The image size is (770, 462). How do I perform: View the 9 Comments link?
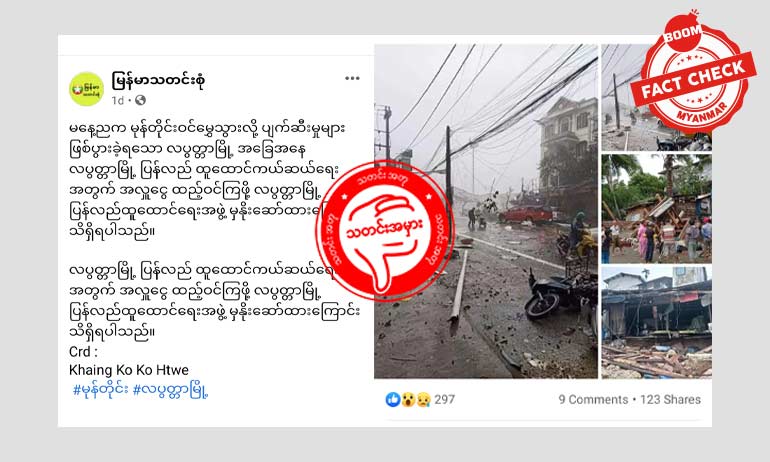tap(593, 400)
